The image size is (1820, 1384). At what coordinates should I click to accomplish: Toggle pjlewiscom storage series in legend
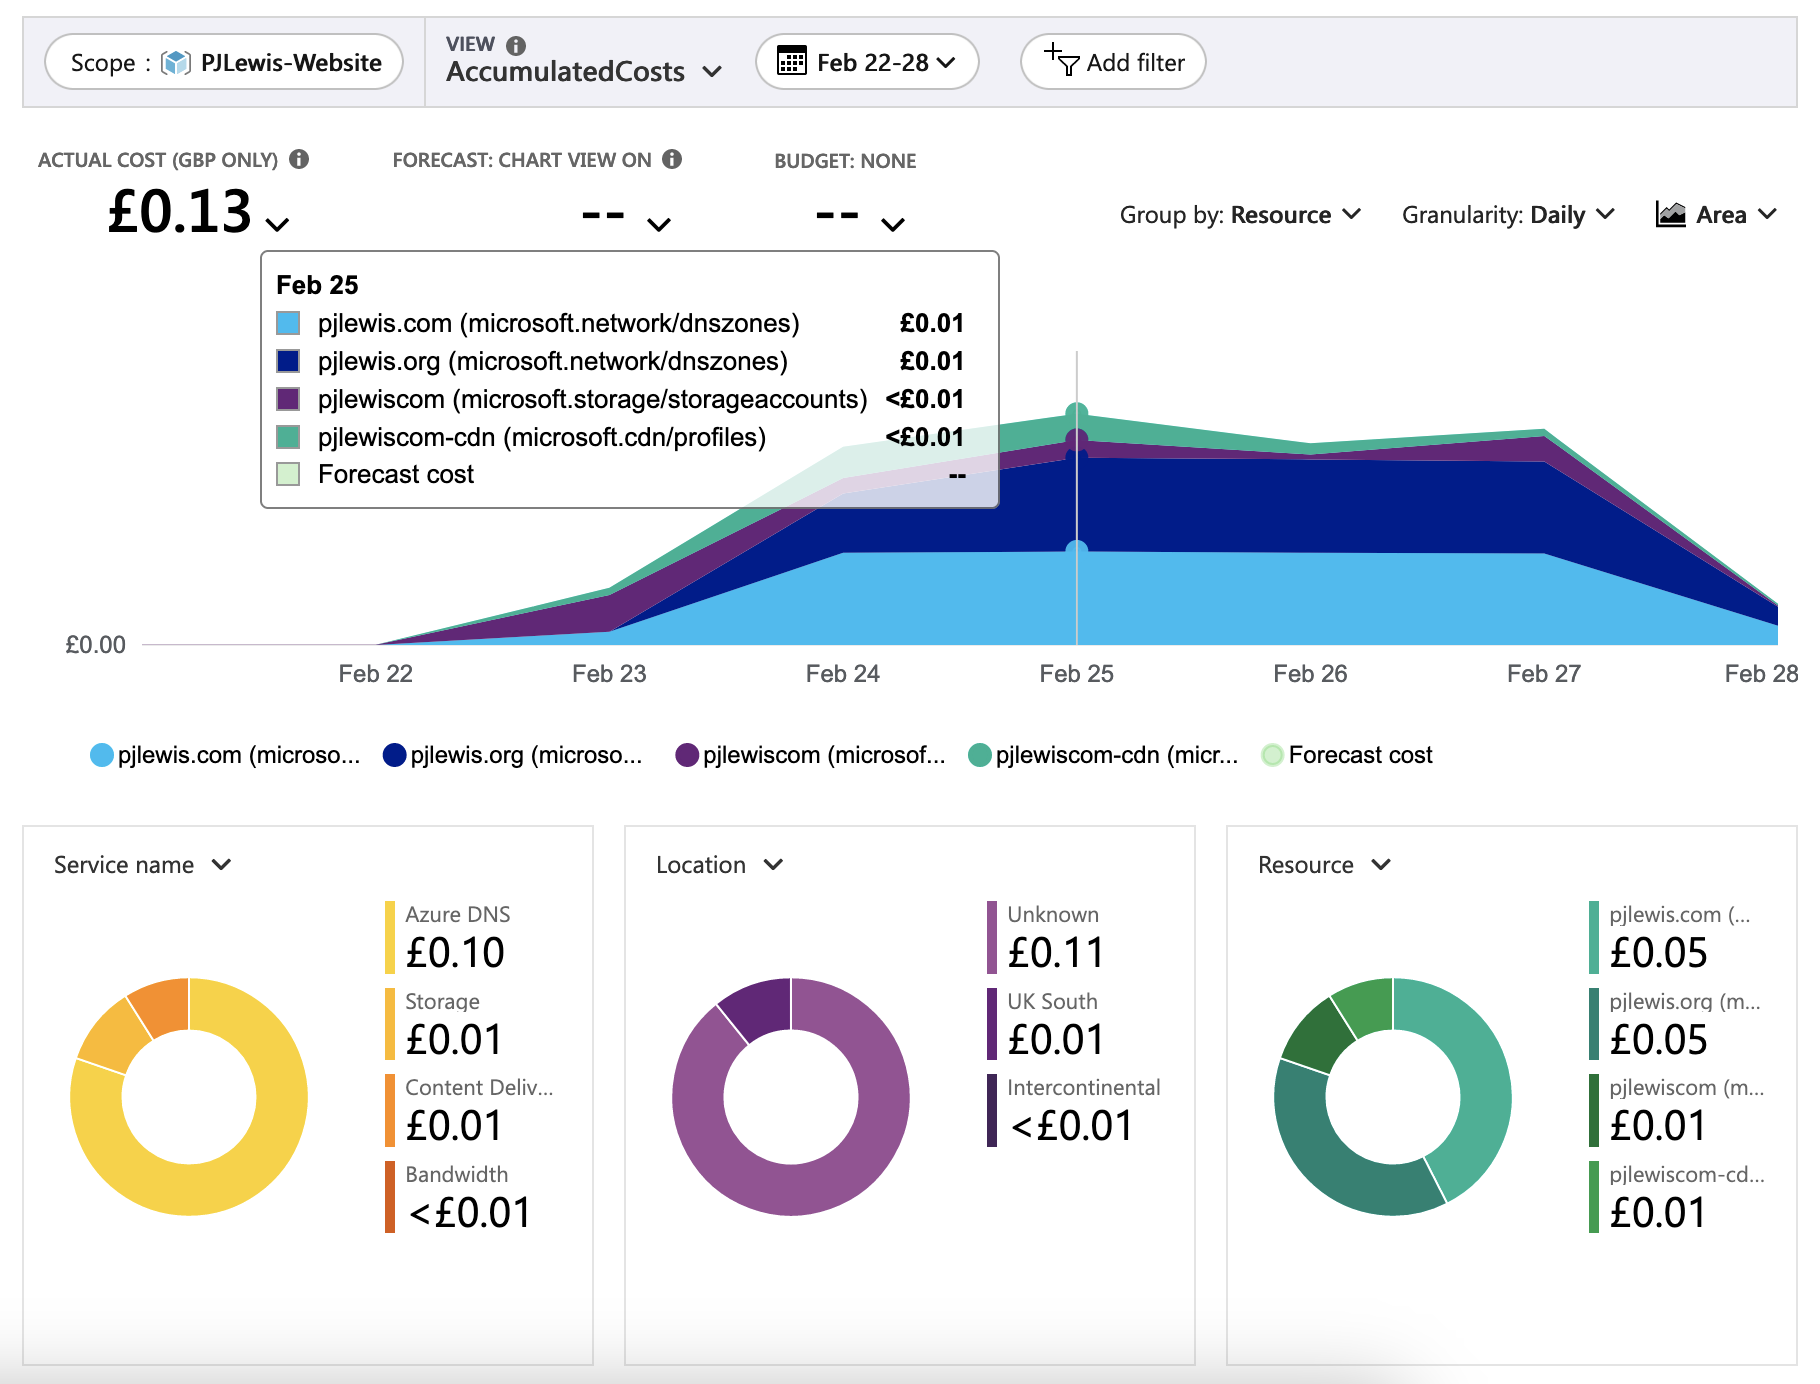click(x=810, y=755)
